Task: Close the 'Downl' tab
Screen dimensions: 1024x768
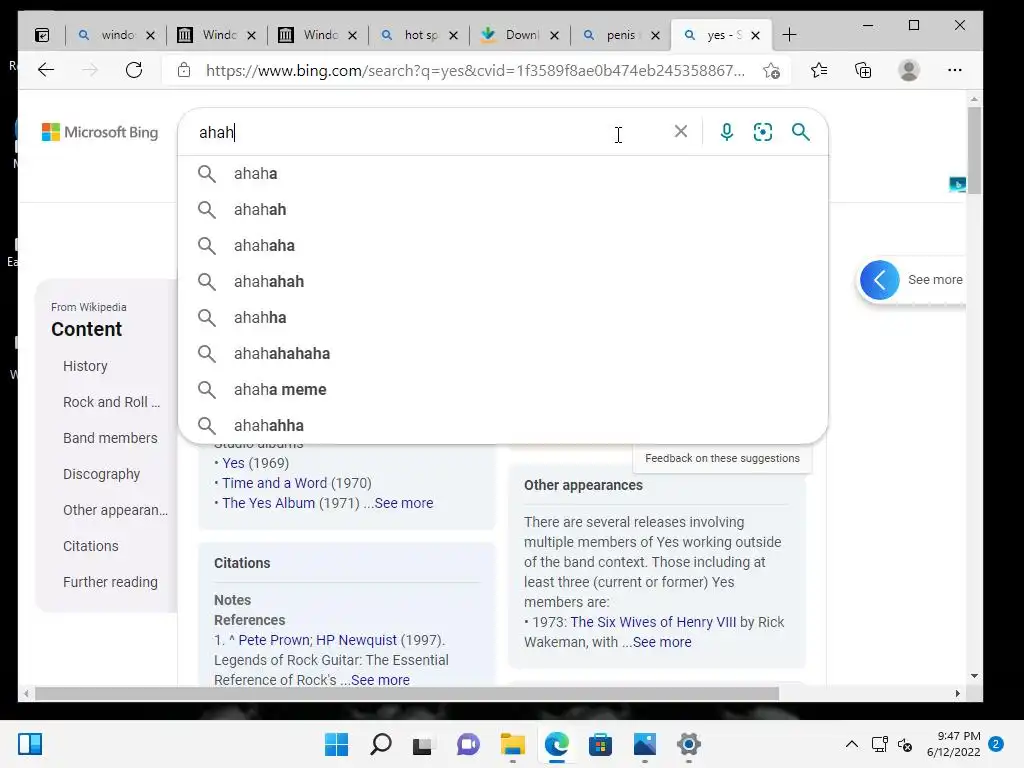Action: pyautogui.click(x=554, y=35)
